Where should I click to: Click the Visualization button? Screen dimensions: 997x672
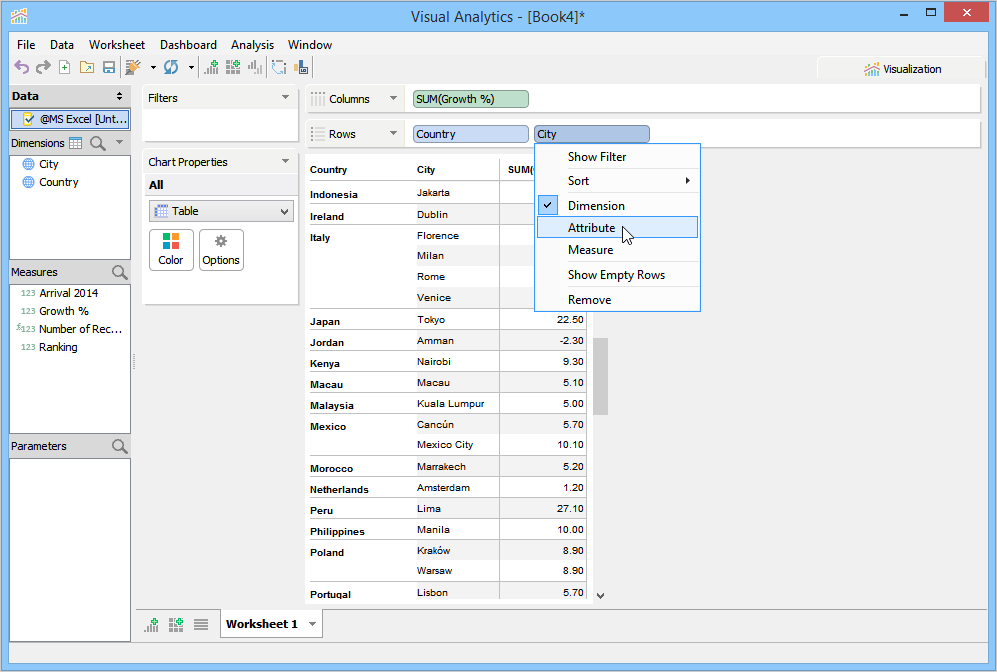(902, 69)
